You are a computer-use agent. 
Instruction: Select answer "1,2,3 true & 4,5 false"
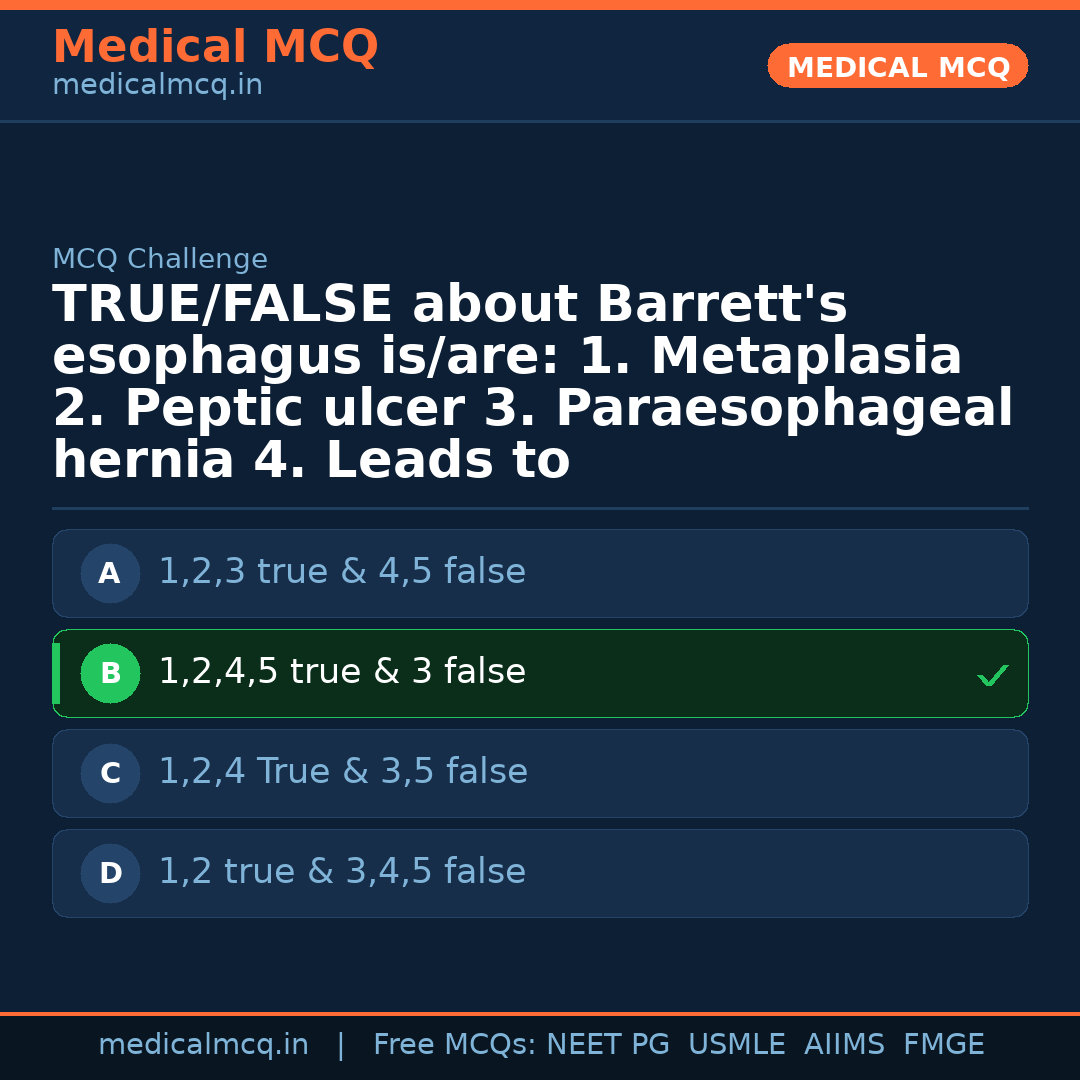pos(342,572)
